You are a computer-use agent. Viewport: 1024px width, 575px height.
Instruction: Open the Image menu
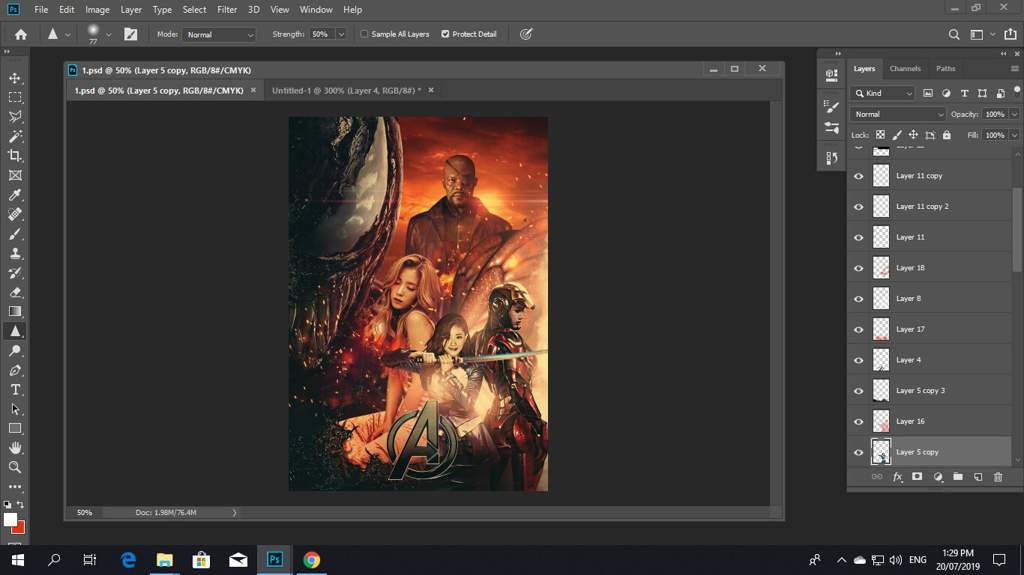(97, 10)
